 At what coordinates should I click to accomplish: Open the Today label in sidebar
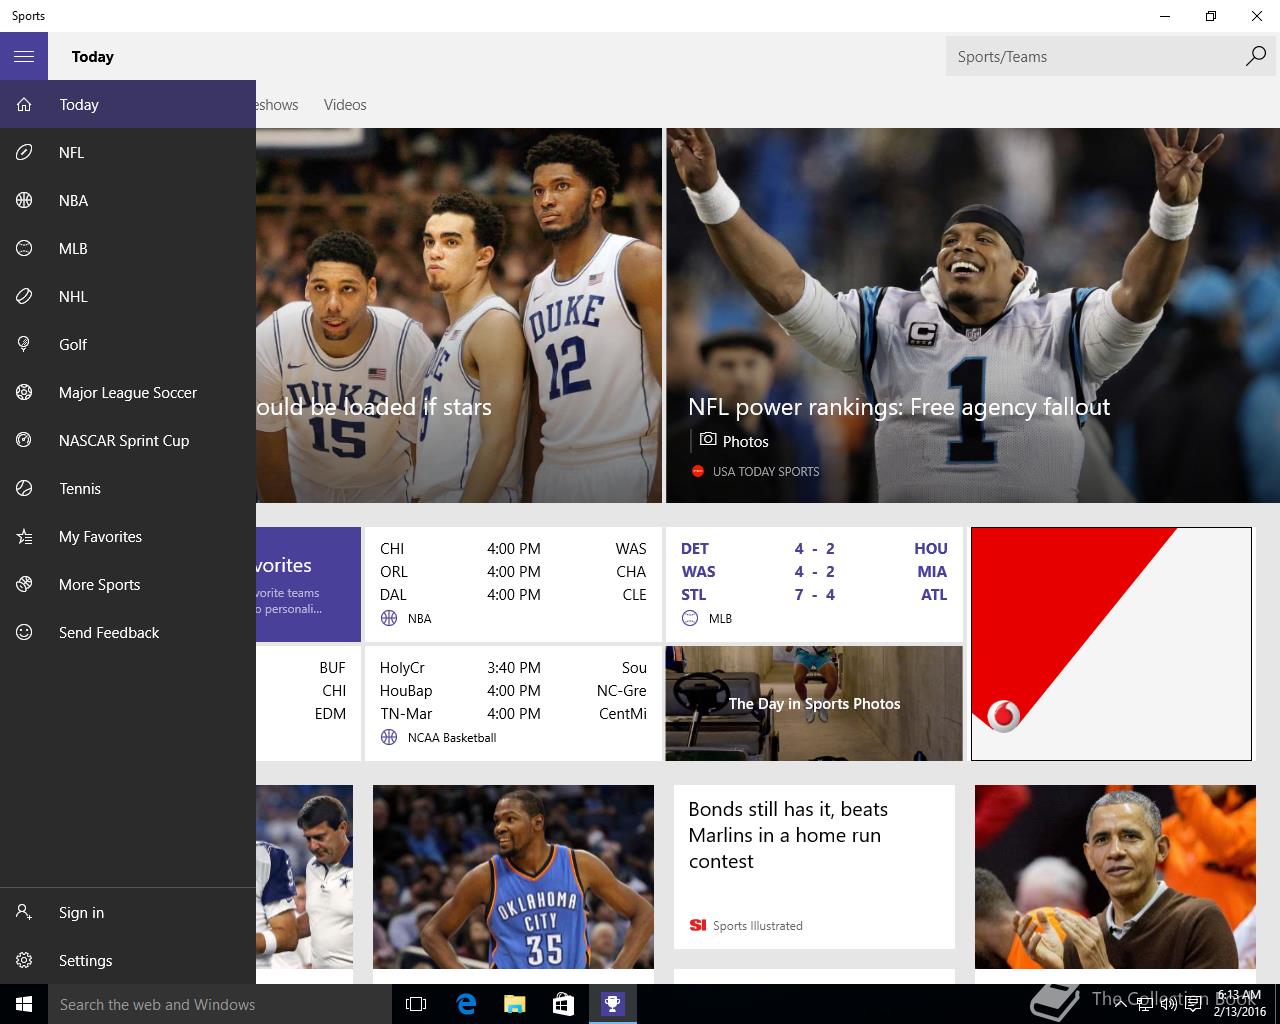tap(78, 104)
